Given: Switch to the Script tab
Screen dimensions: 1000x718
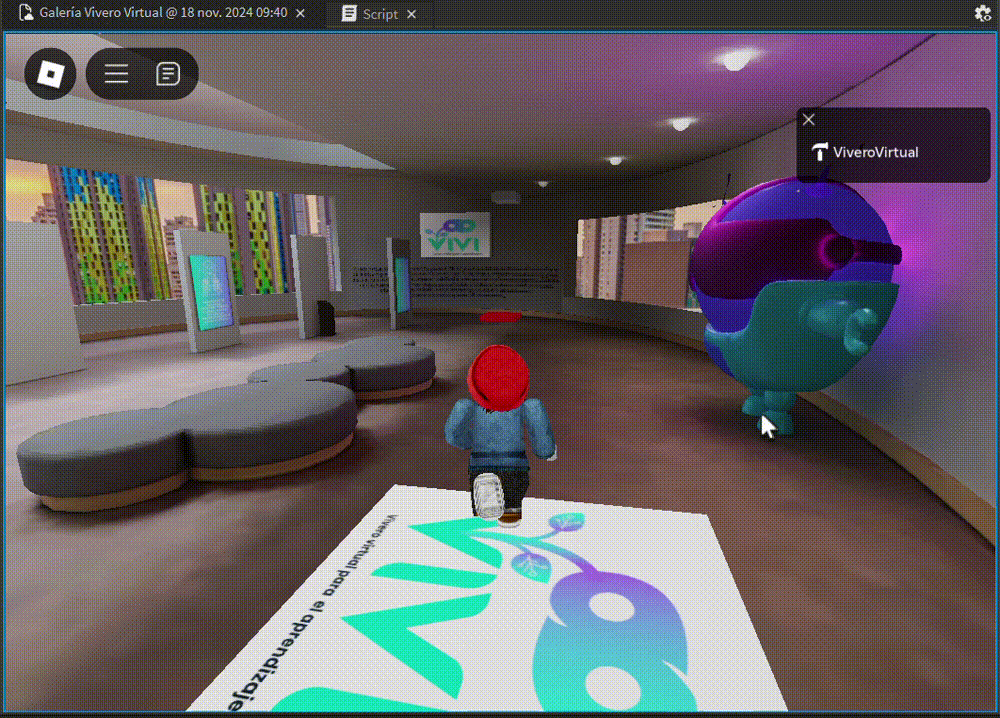Looking at the screenshot, I should (x=380, y=14).
